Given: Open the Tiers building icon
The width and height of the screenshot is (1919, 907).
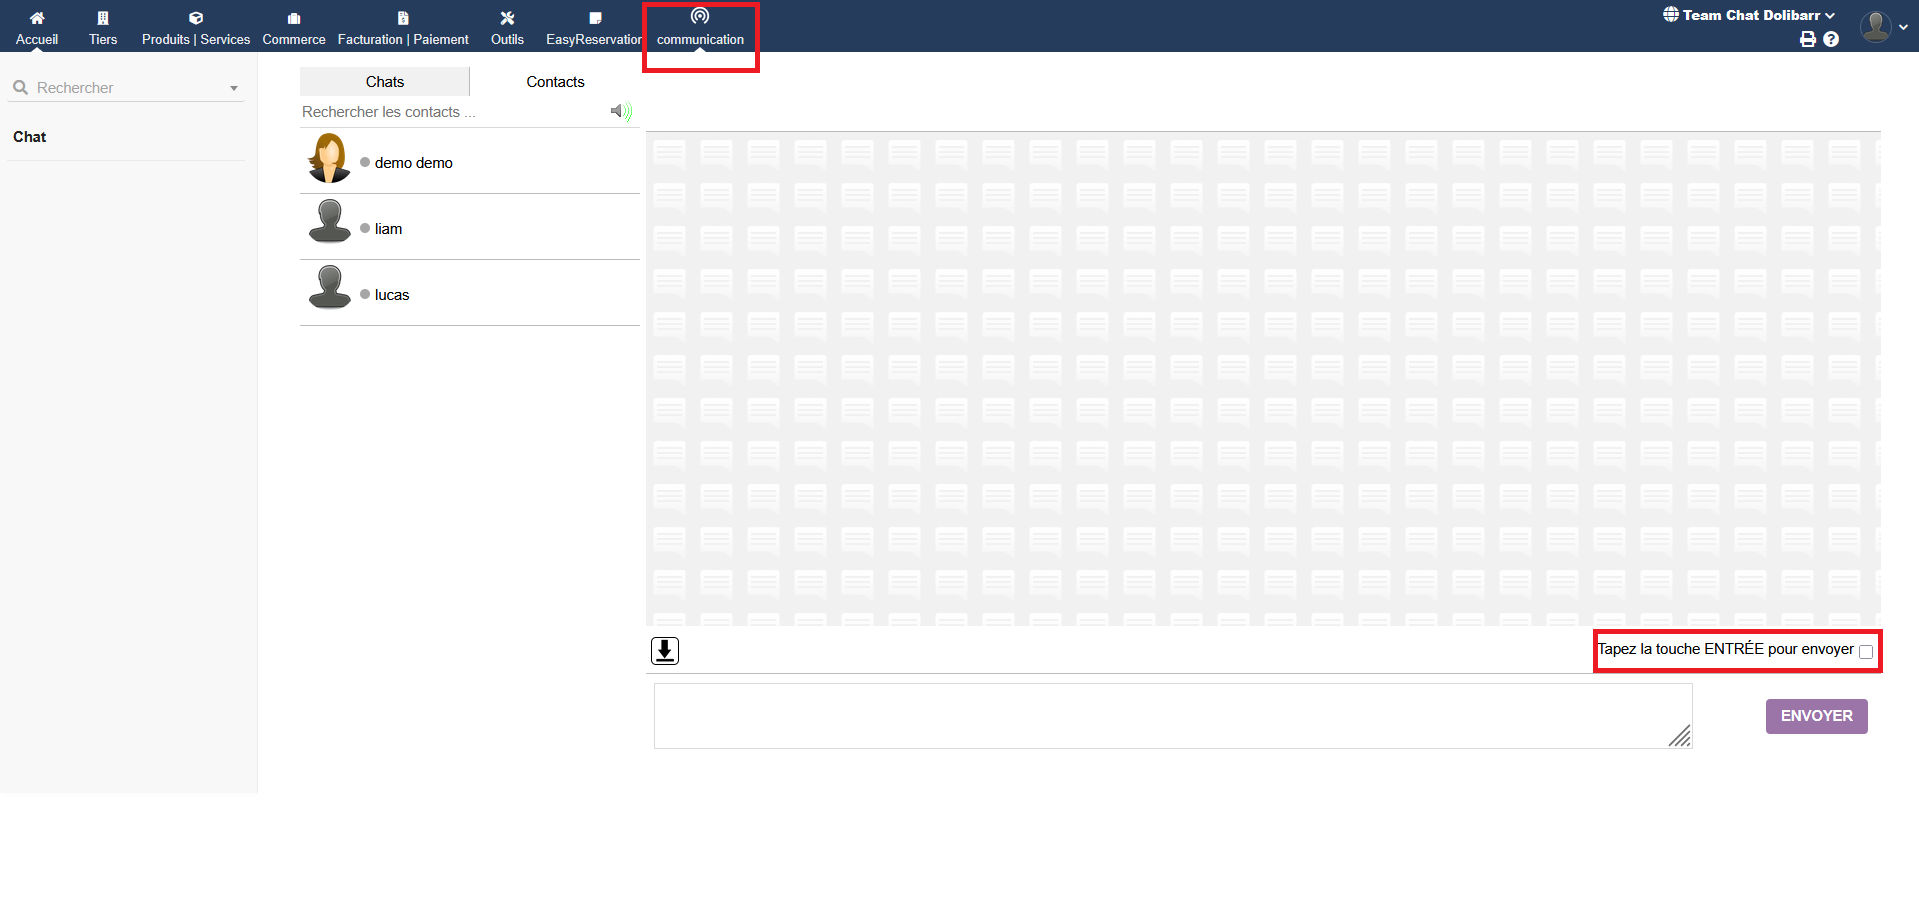Looking at the screenshot, I should pos(103,18).
